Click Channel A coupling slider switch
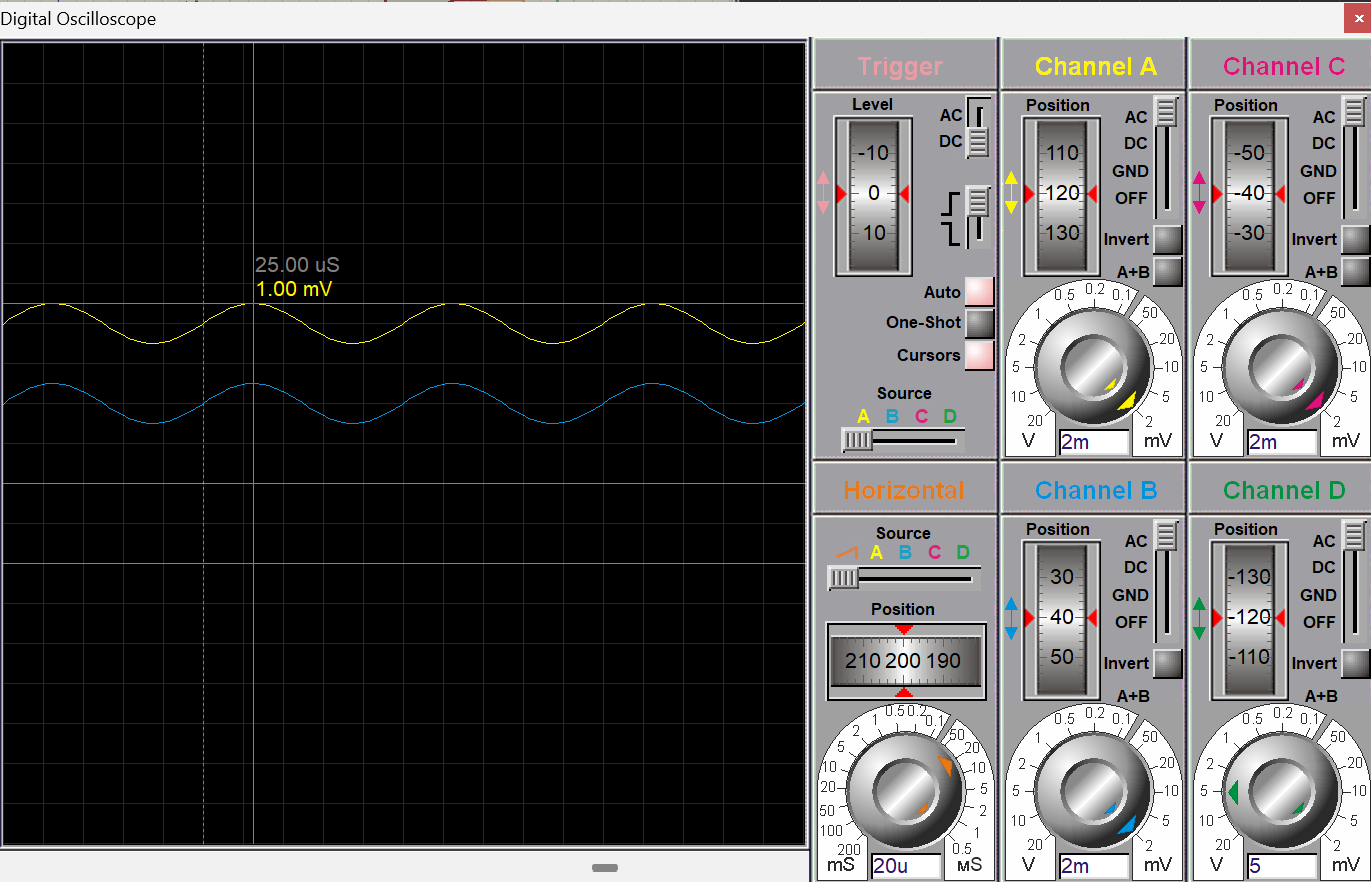Screen dimensions: 1371x882 (1165, 156)
